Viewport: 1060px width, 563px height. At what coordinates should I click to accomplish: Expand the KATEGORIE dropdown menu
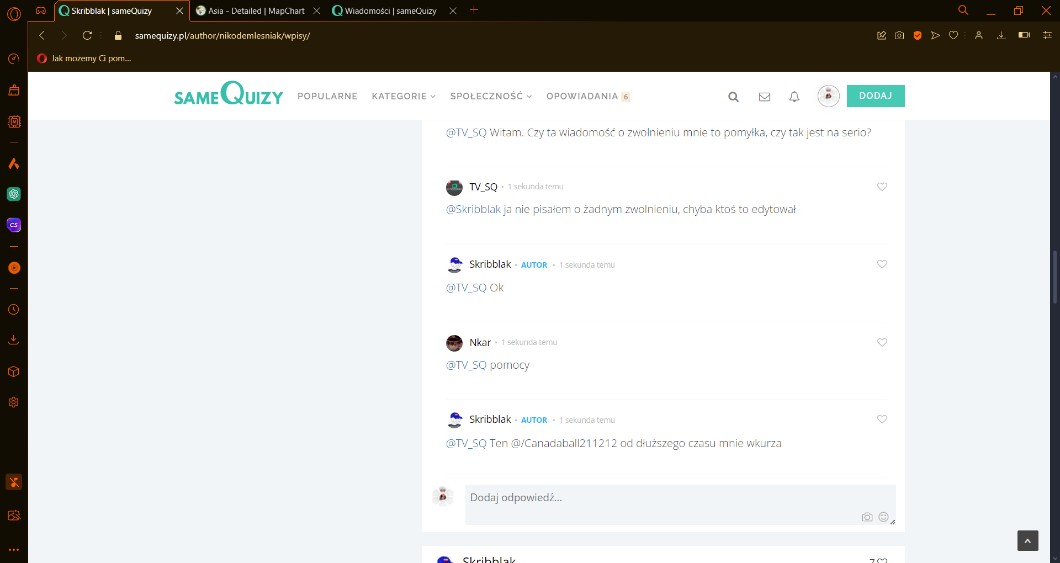[403, 97]
